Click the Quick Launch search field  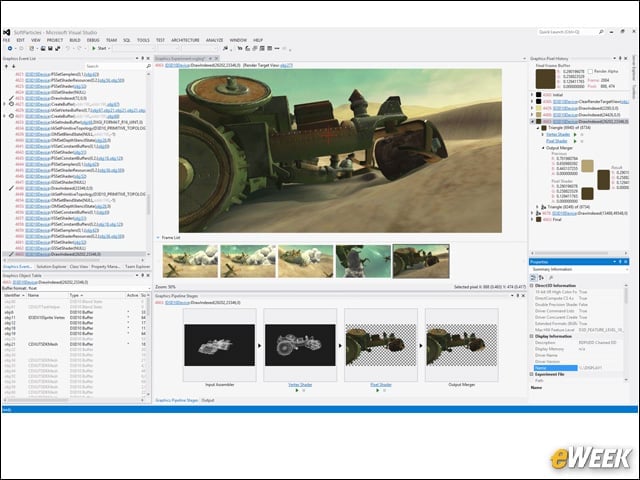(567, 32)
